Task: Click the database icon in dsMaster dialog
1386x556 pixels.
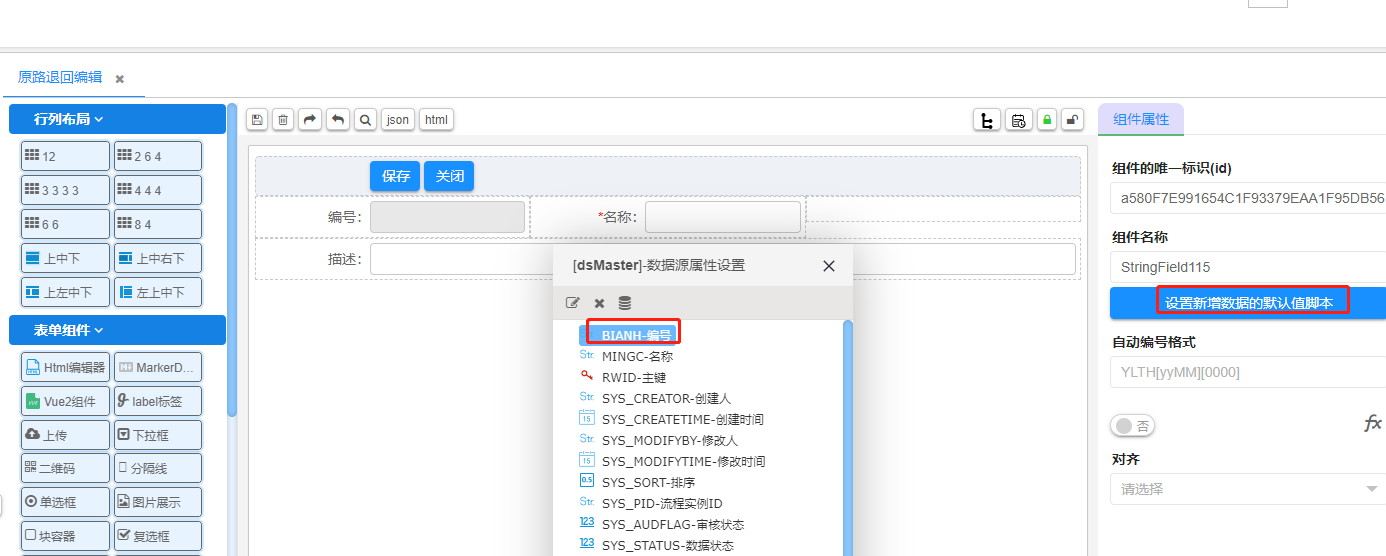Action: [625, 303]
